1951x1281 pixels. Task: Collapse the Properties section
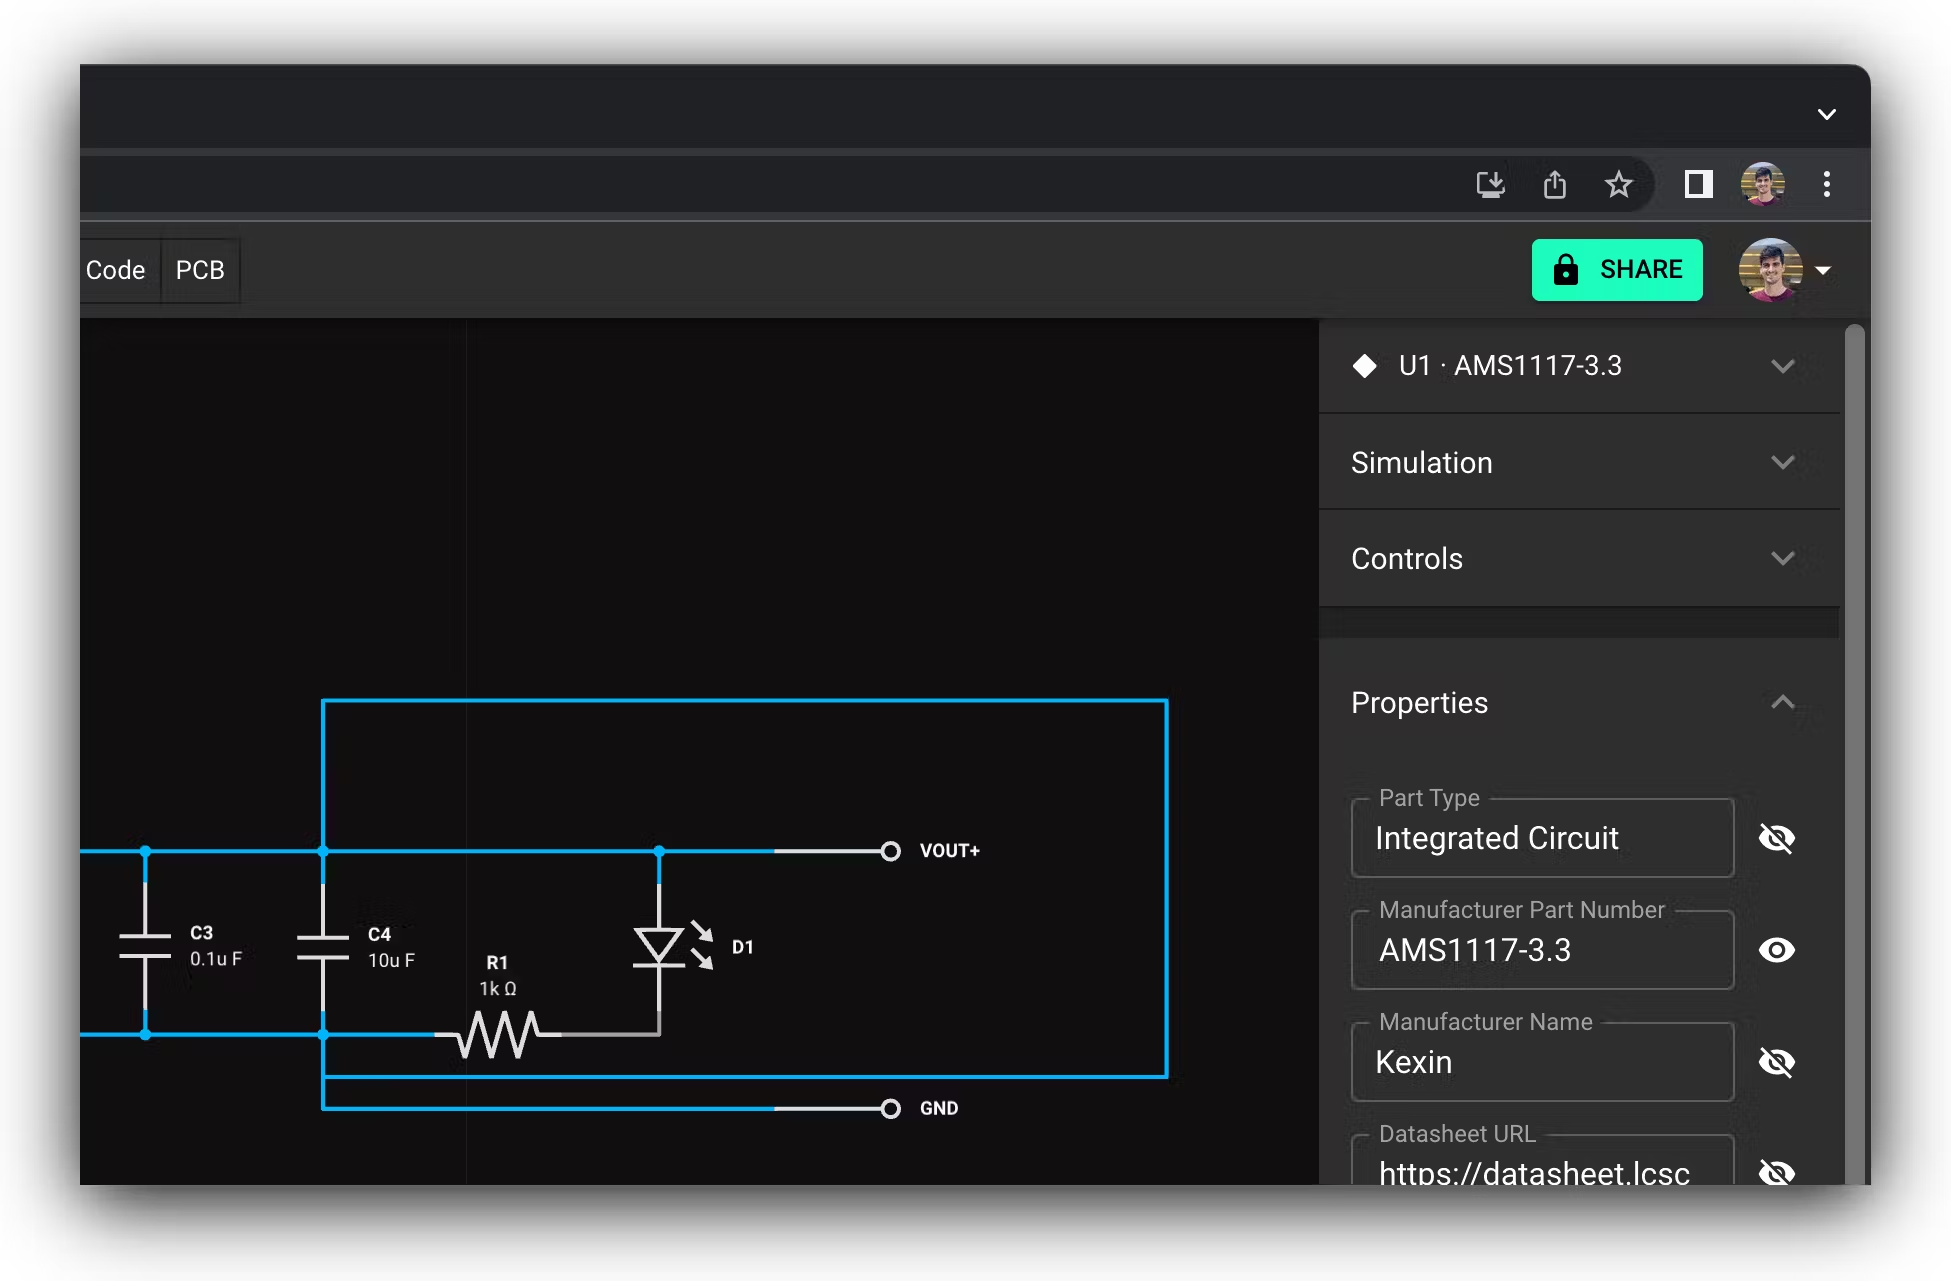[1783, 702]
